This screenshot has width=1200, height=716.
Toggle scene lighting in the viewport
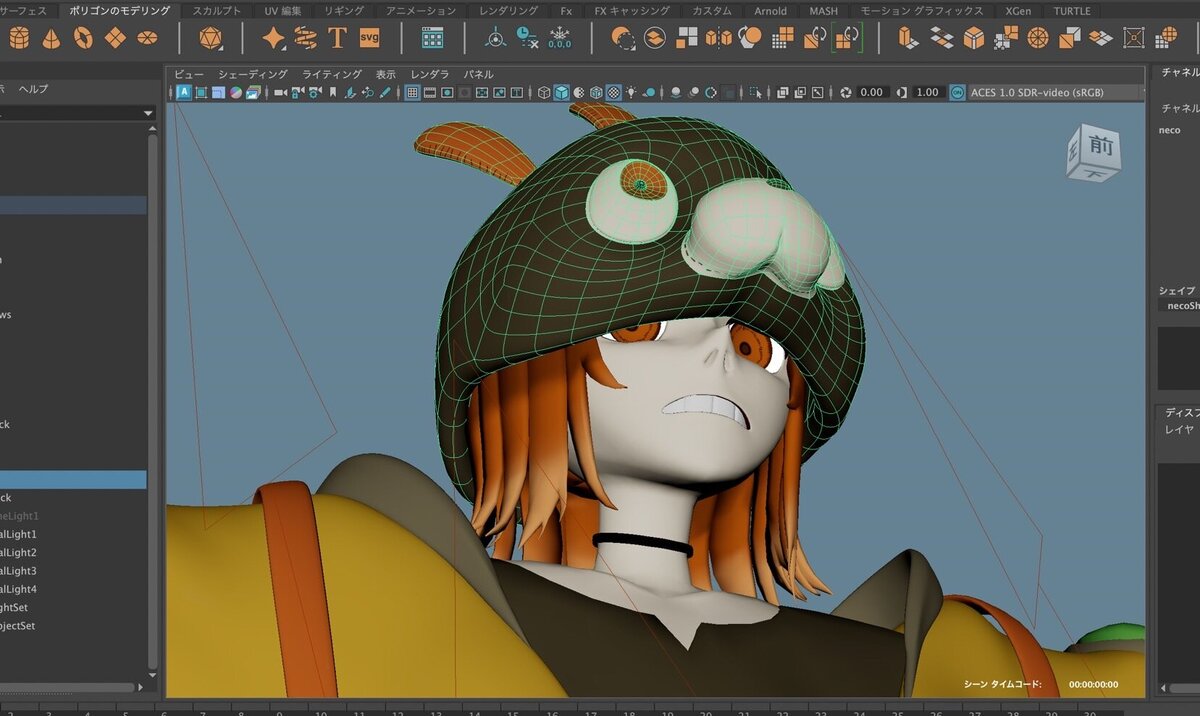[x=631, y=92]
